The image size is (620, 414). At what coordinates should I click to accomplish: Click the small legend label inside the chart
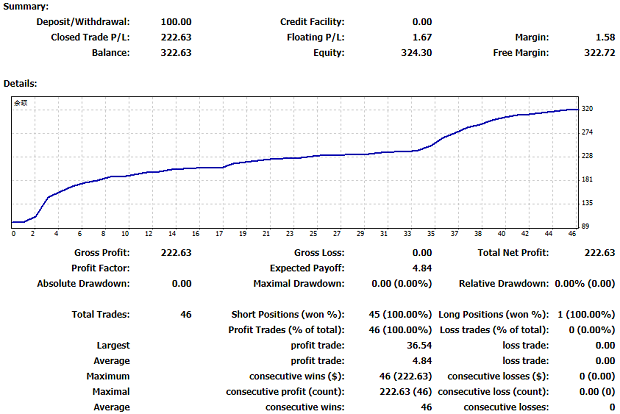(x=19, y=103)
